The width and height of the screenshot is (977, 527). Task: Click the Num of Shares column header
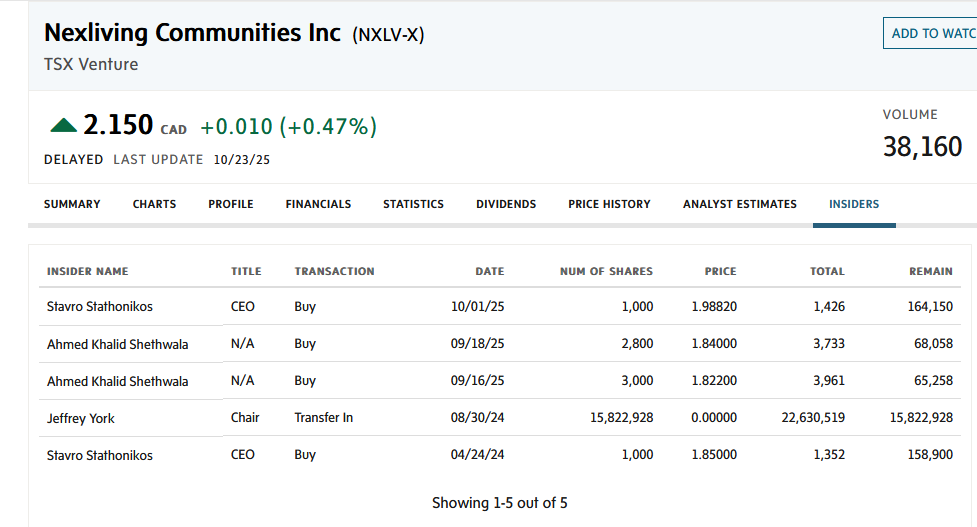(x=606, y=272)
